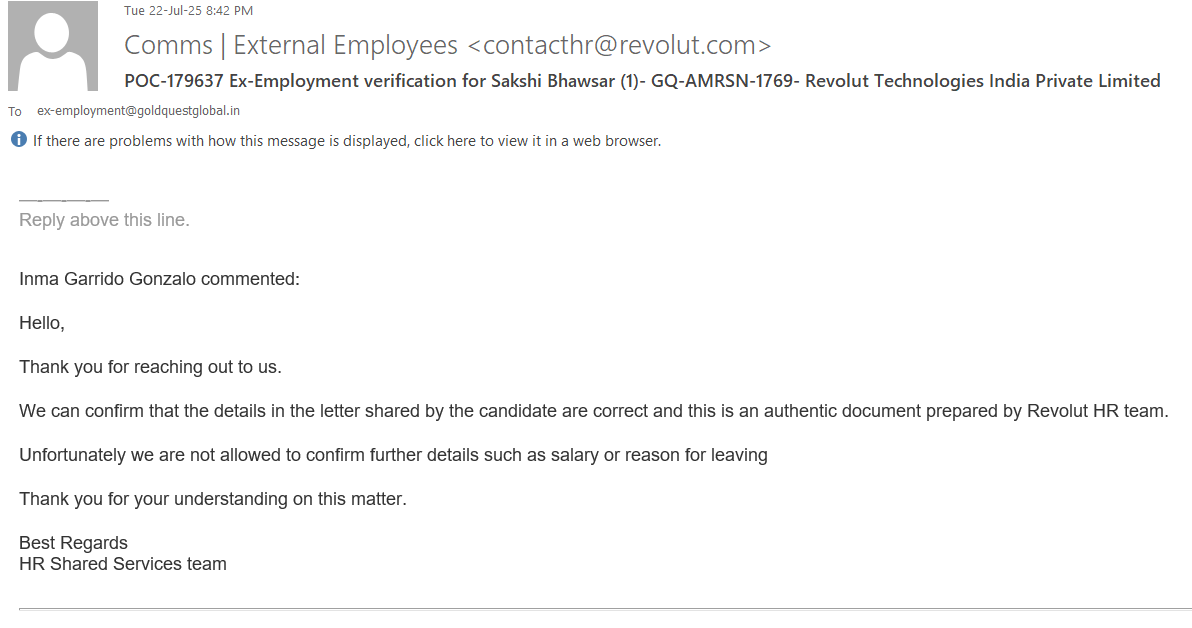Click 'Thank you for your understanding' line
Viewport: 1192px width, 628px height.
(x=212, y=499)
